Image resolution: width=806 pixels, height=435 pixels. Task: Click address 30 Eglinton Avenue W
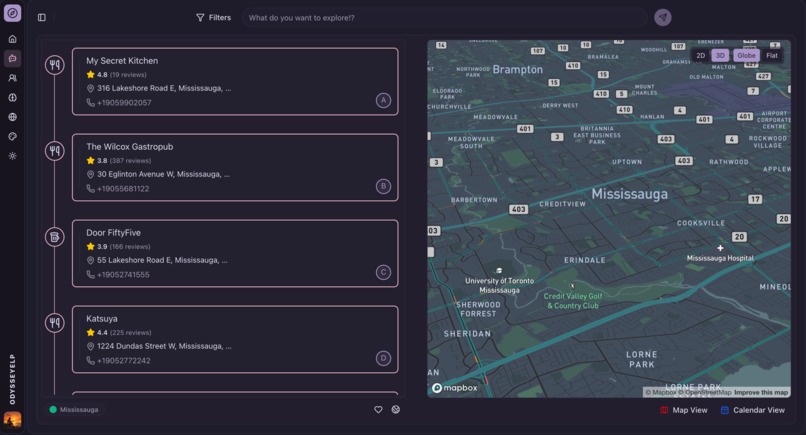click(163, 174)
